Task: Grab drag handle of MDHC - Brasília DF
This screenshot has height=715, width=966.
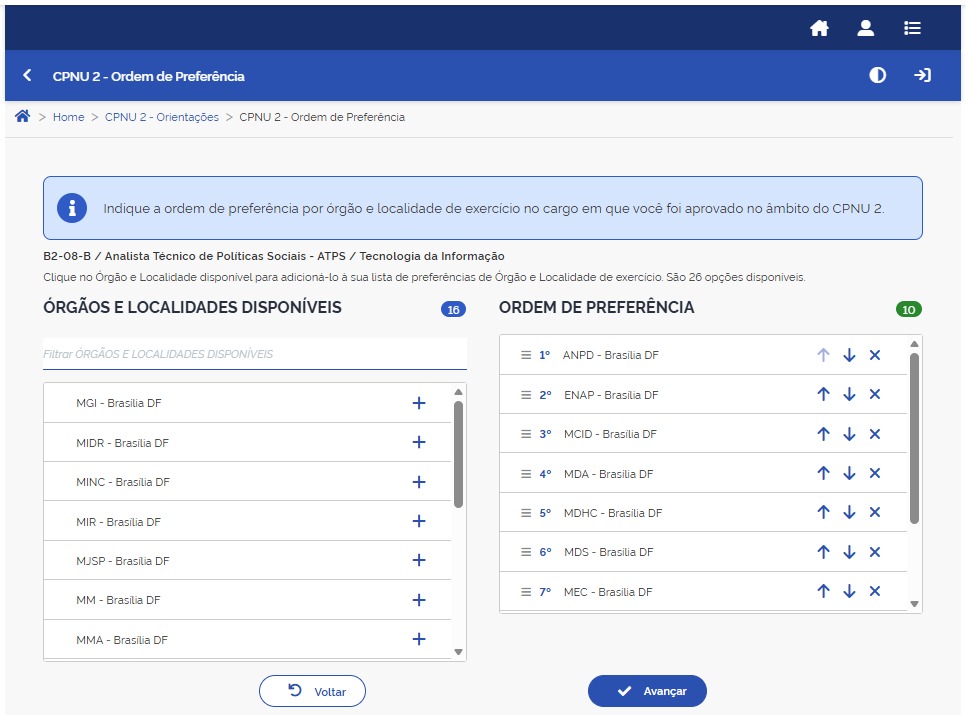Action: (x=526, y=512)
